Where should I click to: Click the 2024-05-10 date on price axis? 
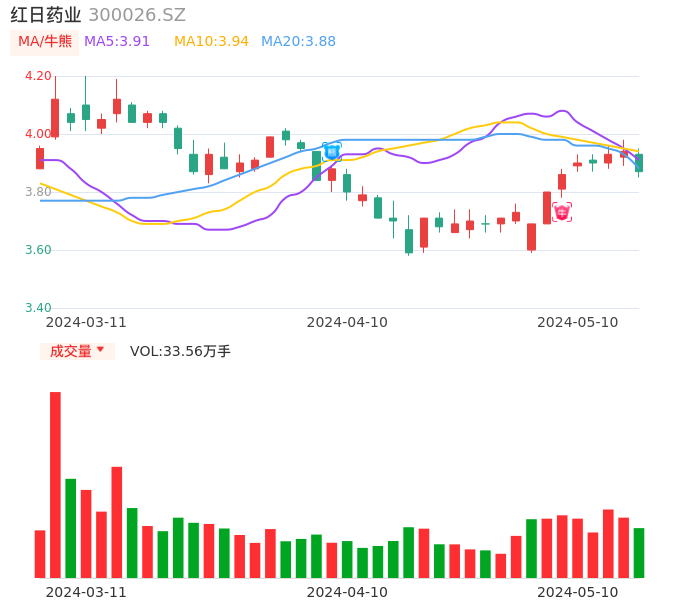pos(578,322)
